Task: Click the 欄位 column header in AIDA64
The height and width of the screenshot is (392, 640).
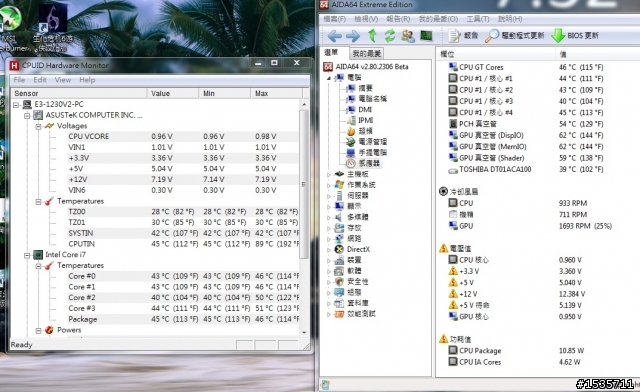Action: point(496,54)
